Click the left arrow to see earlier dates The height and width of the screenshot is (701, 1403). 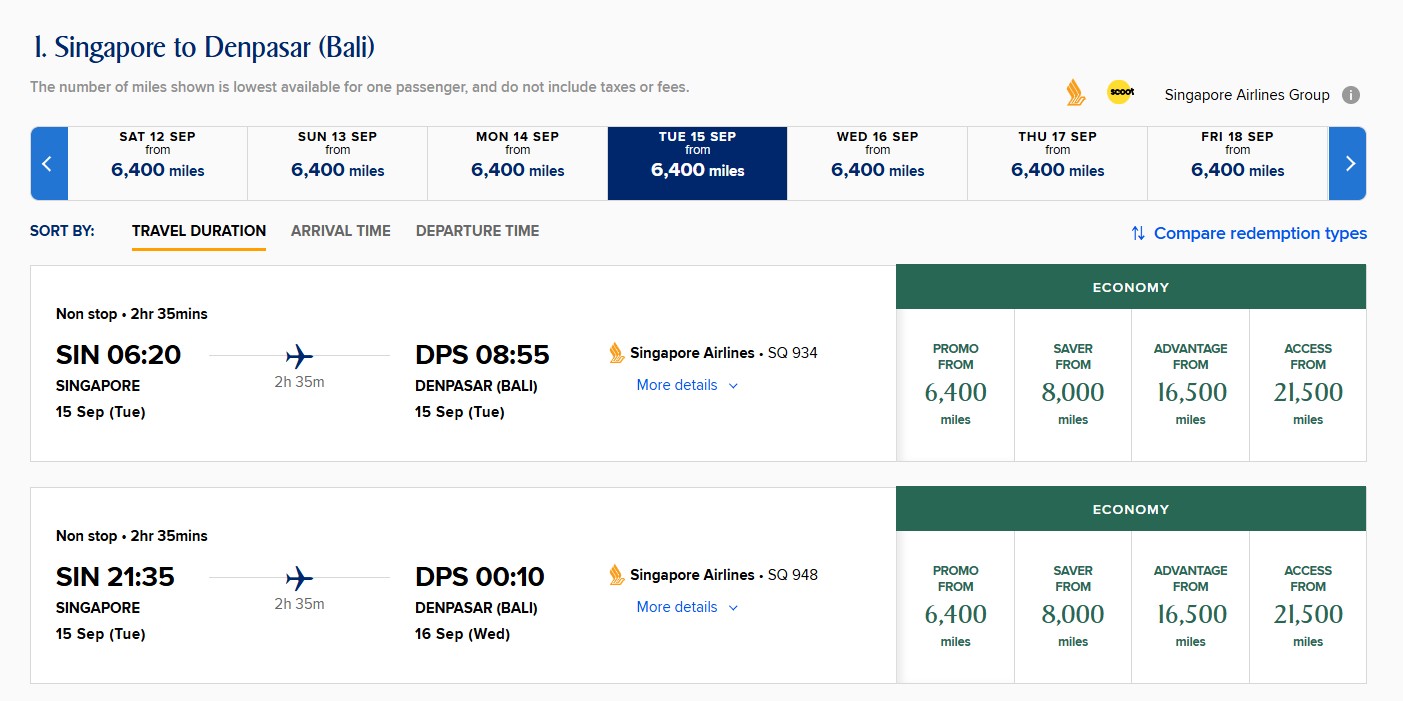(x=48, y=163)
